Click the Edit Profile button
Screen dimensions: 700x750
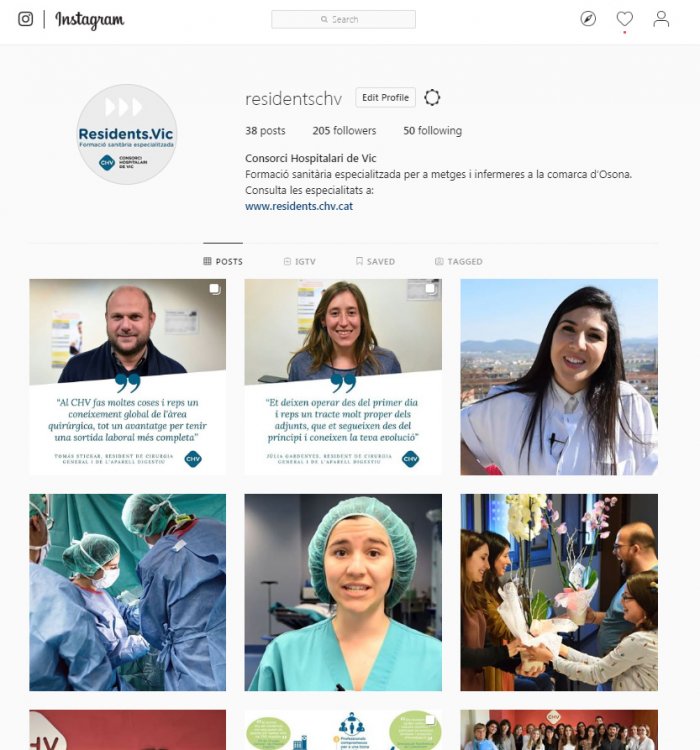click(385, 98)
